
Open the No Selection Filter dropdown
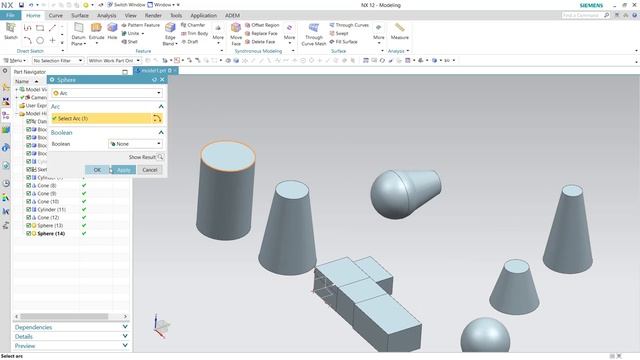(x=58, y=60)
